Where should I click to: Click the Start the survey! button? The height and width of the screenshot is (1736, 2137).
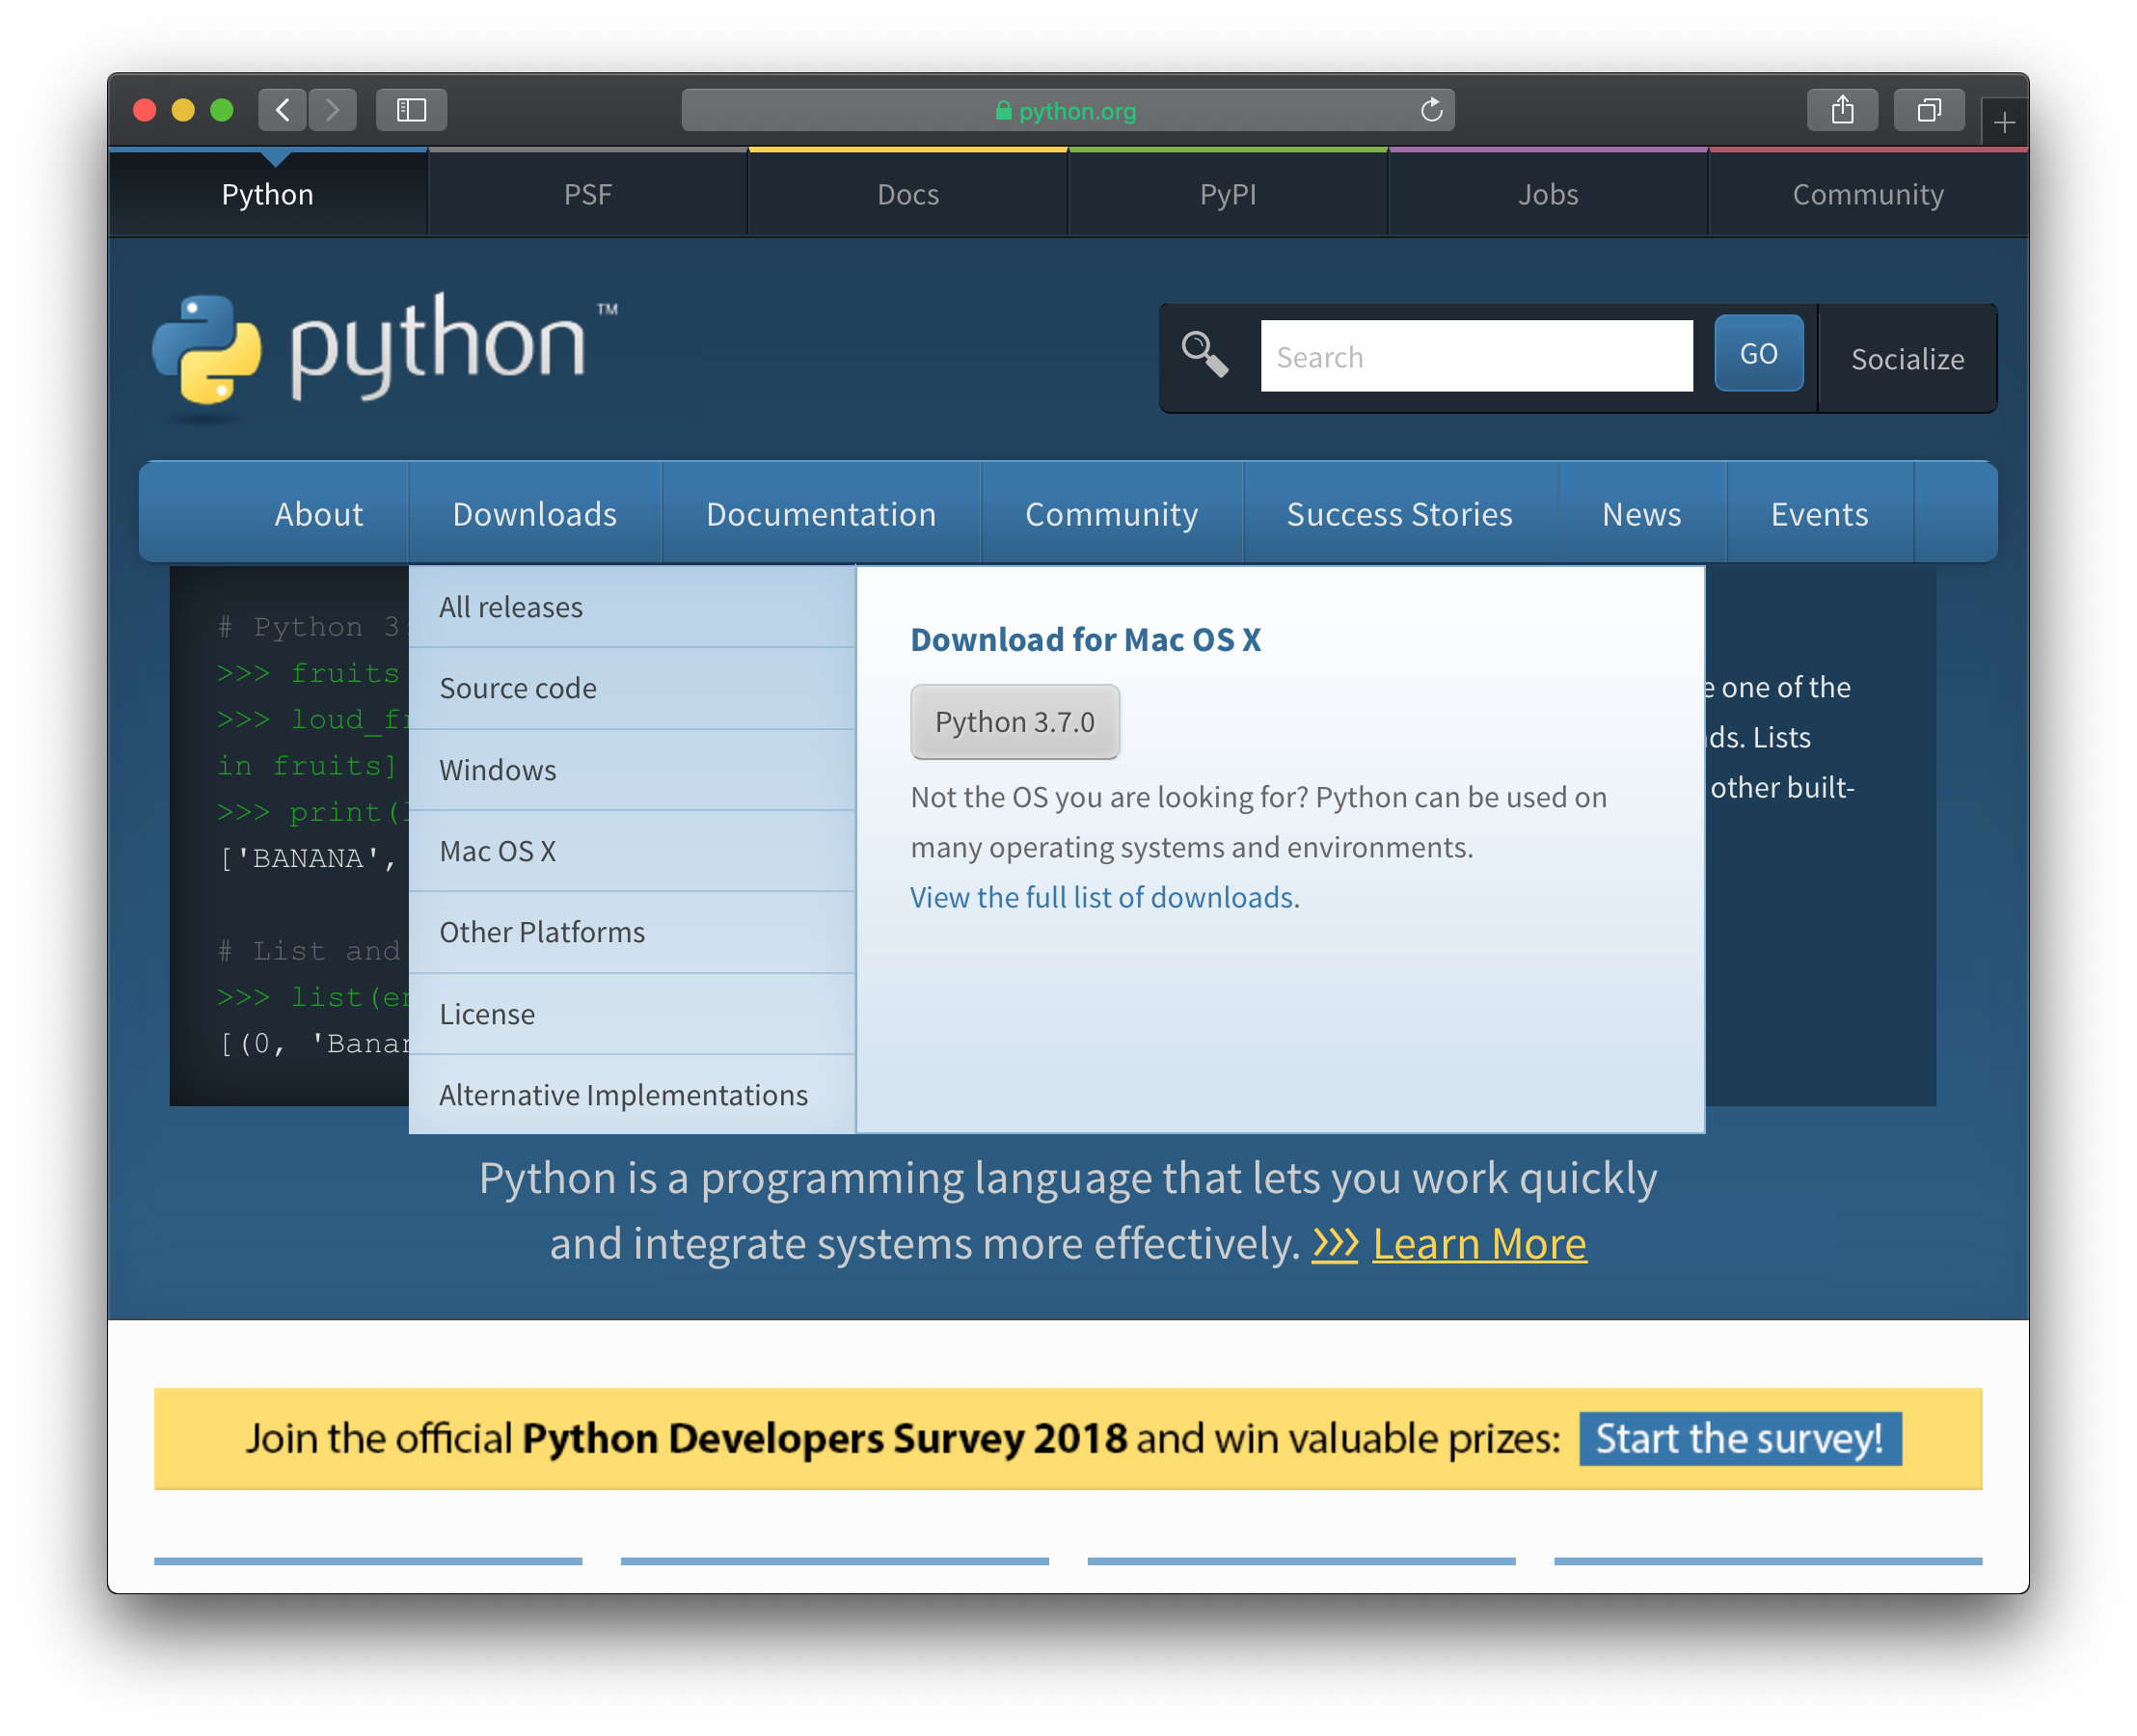(x=1740, y=1439)
